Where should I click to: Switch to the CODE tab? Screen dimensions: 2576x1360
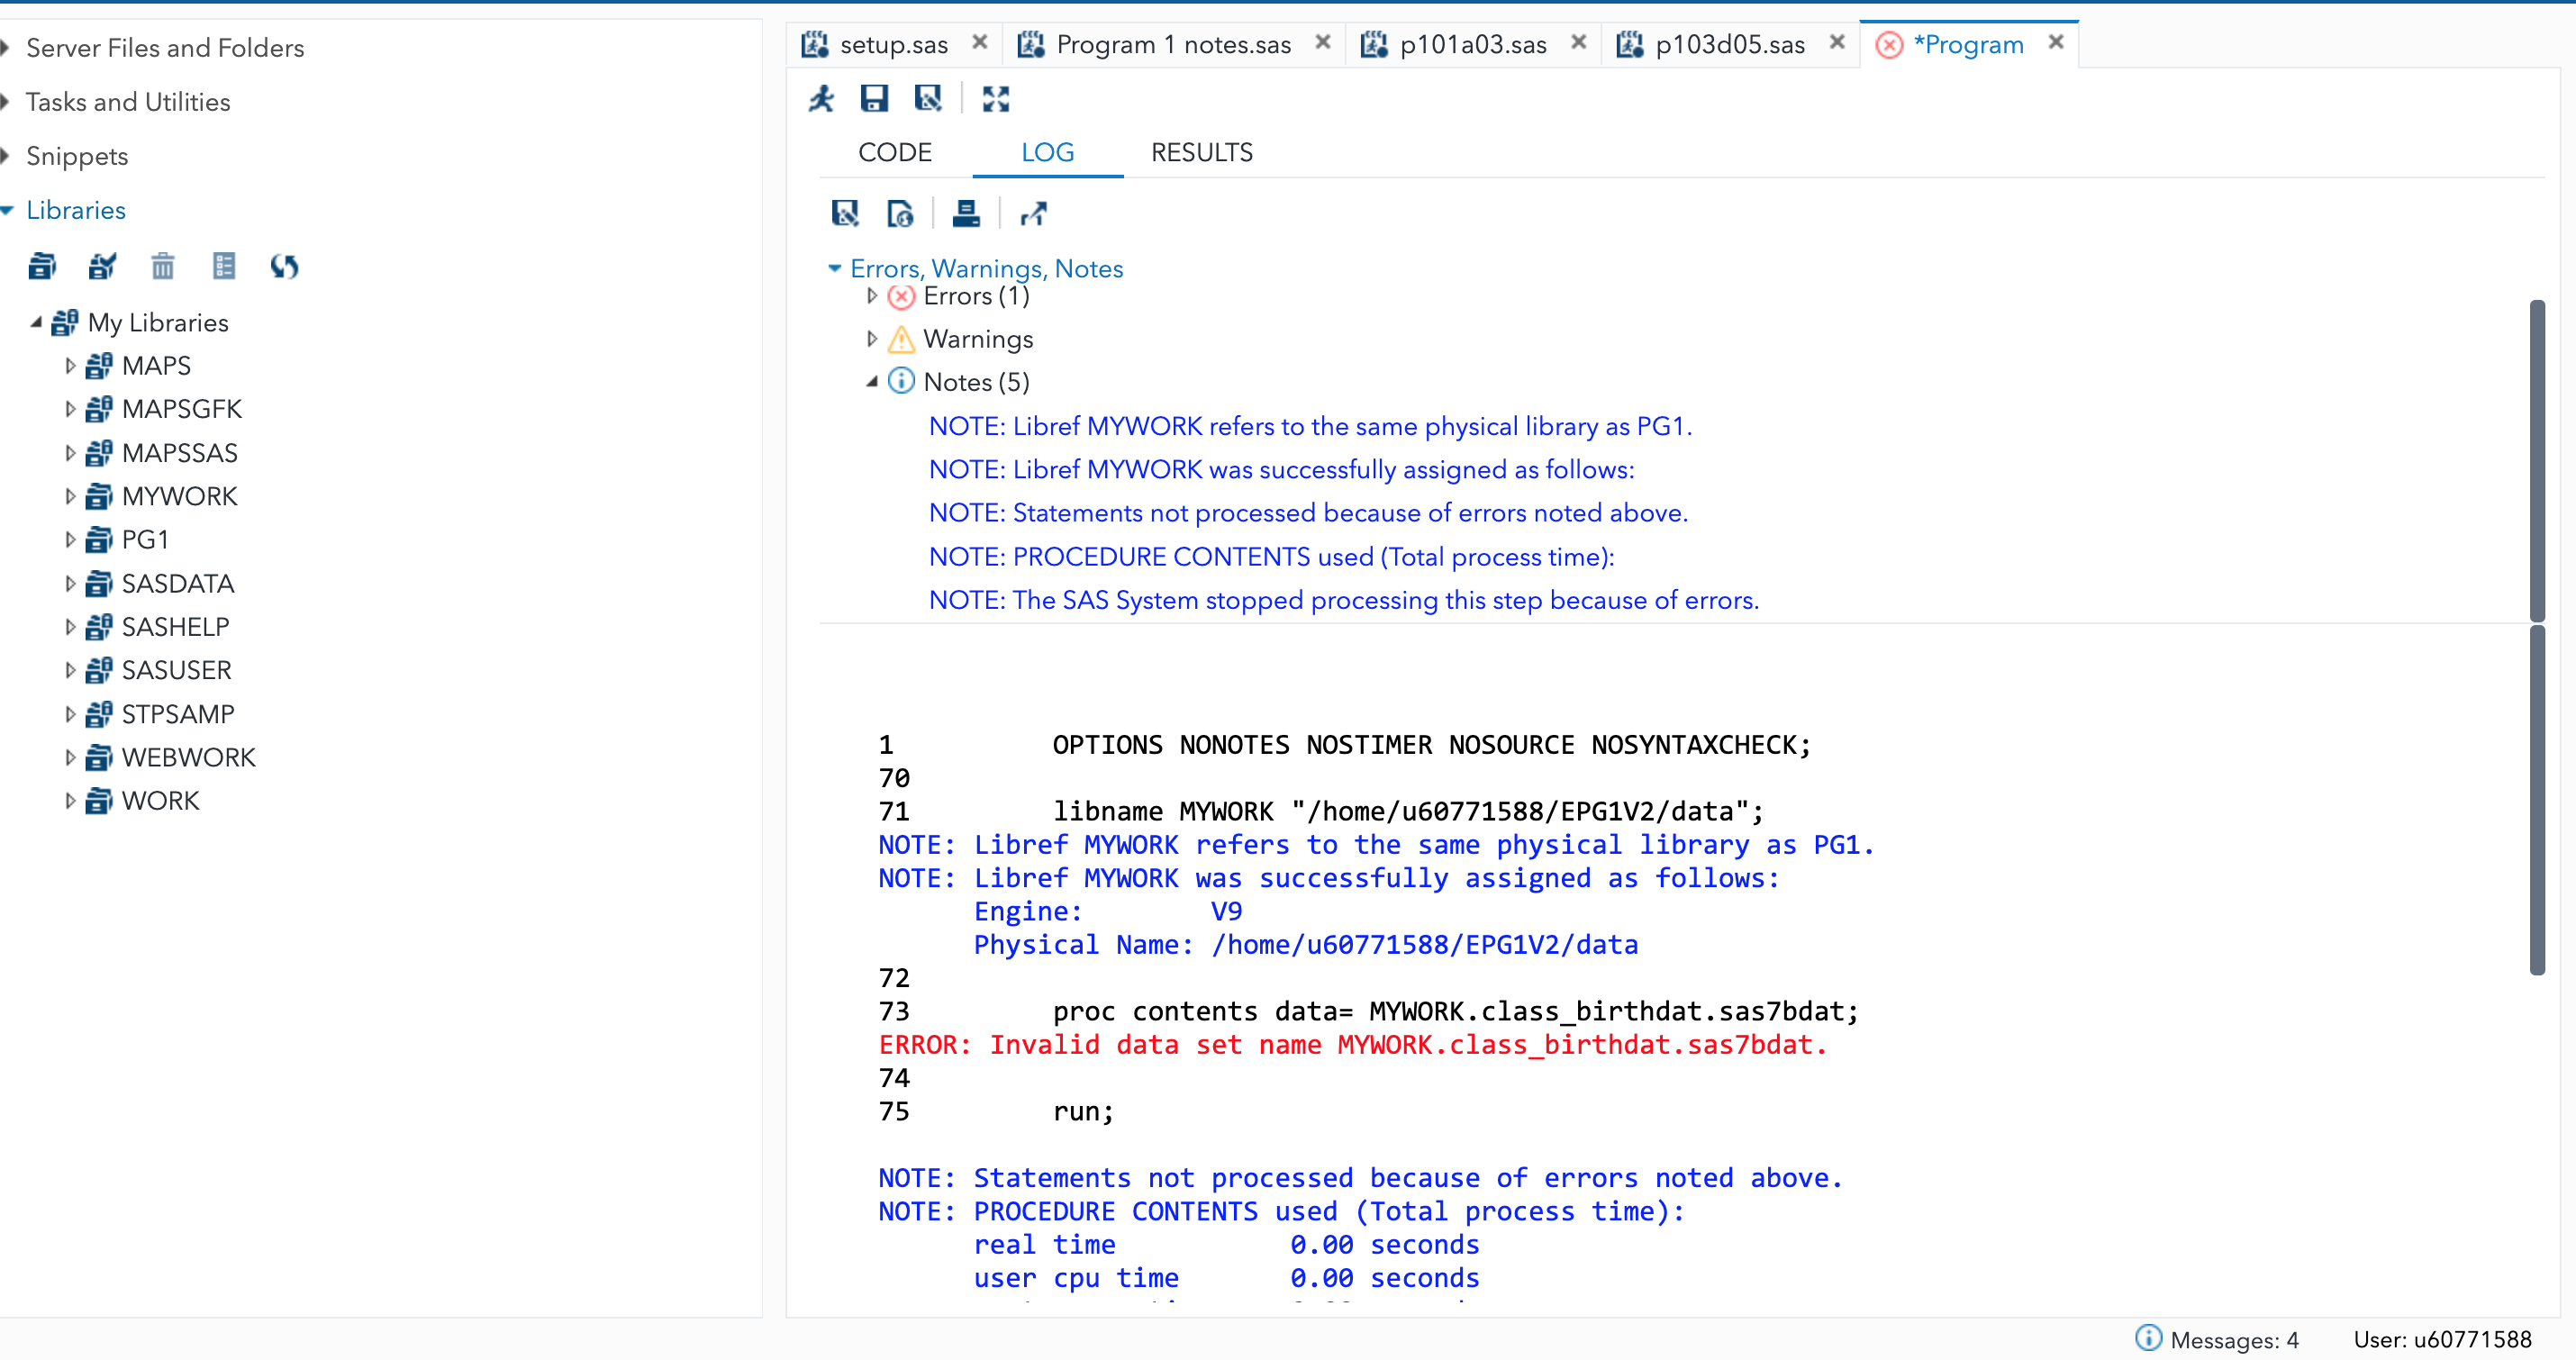tap(894, 152)
